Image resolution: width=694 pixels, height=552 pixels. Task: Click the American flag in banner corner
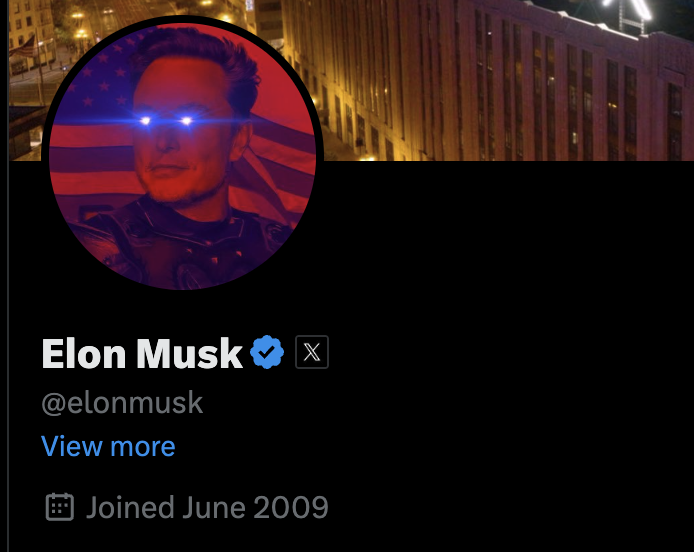click(x=25, y=47)
